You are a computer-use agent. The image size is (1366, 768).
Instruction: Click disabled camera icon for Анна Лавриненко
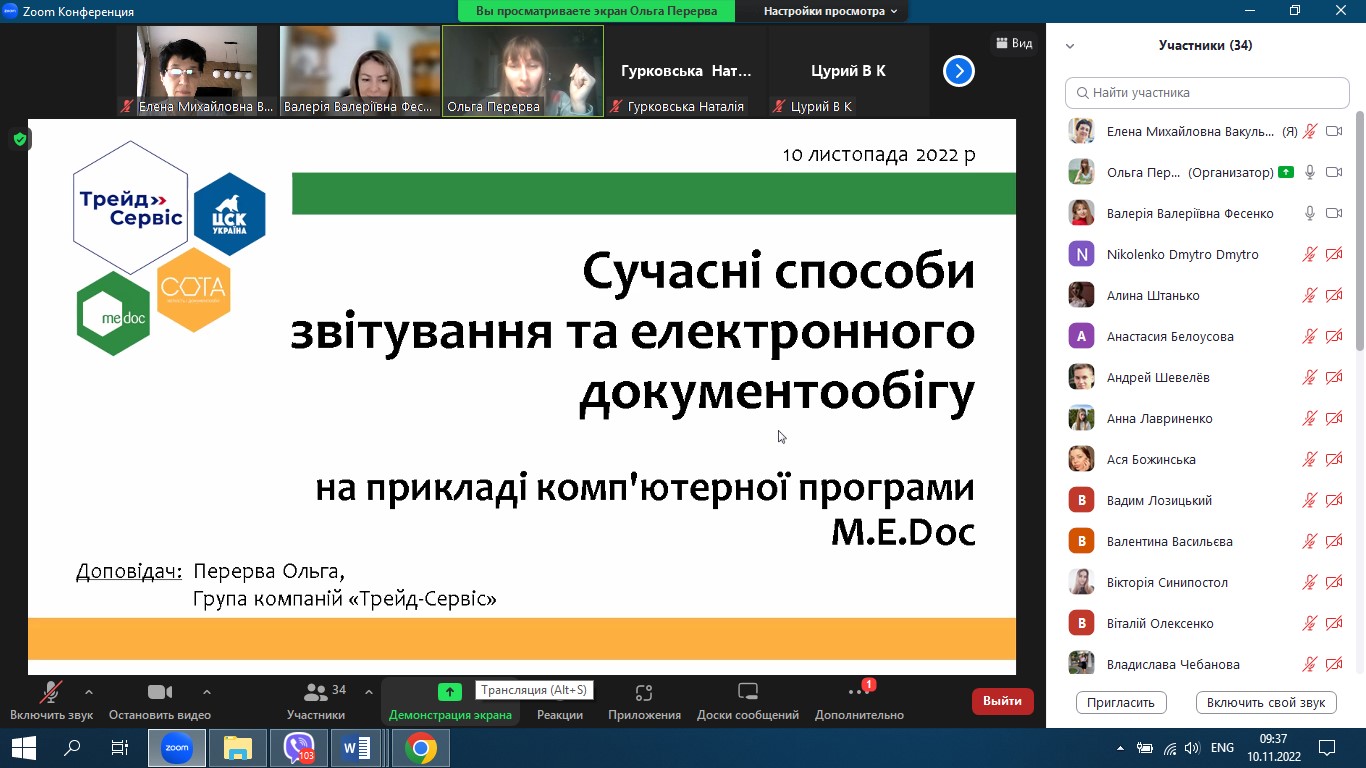[x=1334, y=418]
